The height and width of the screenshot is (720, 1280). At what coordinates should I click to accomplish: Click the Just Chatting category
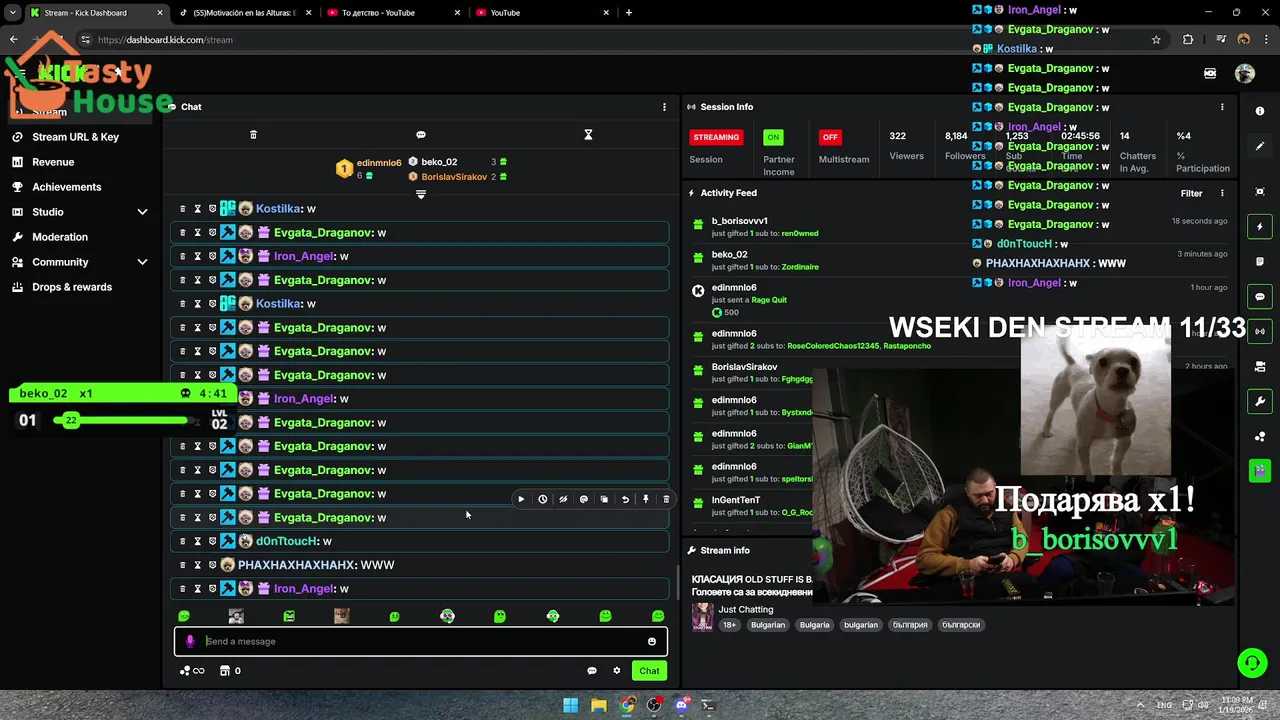745,609
